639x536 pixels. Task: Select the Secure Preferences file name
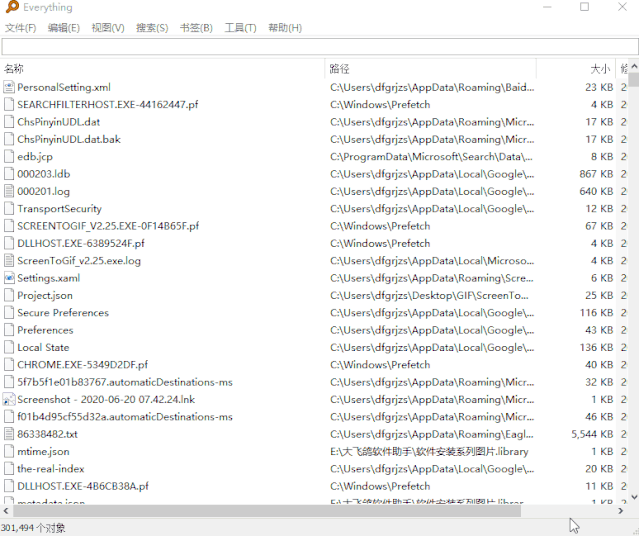[x=63, y=313]
